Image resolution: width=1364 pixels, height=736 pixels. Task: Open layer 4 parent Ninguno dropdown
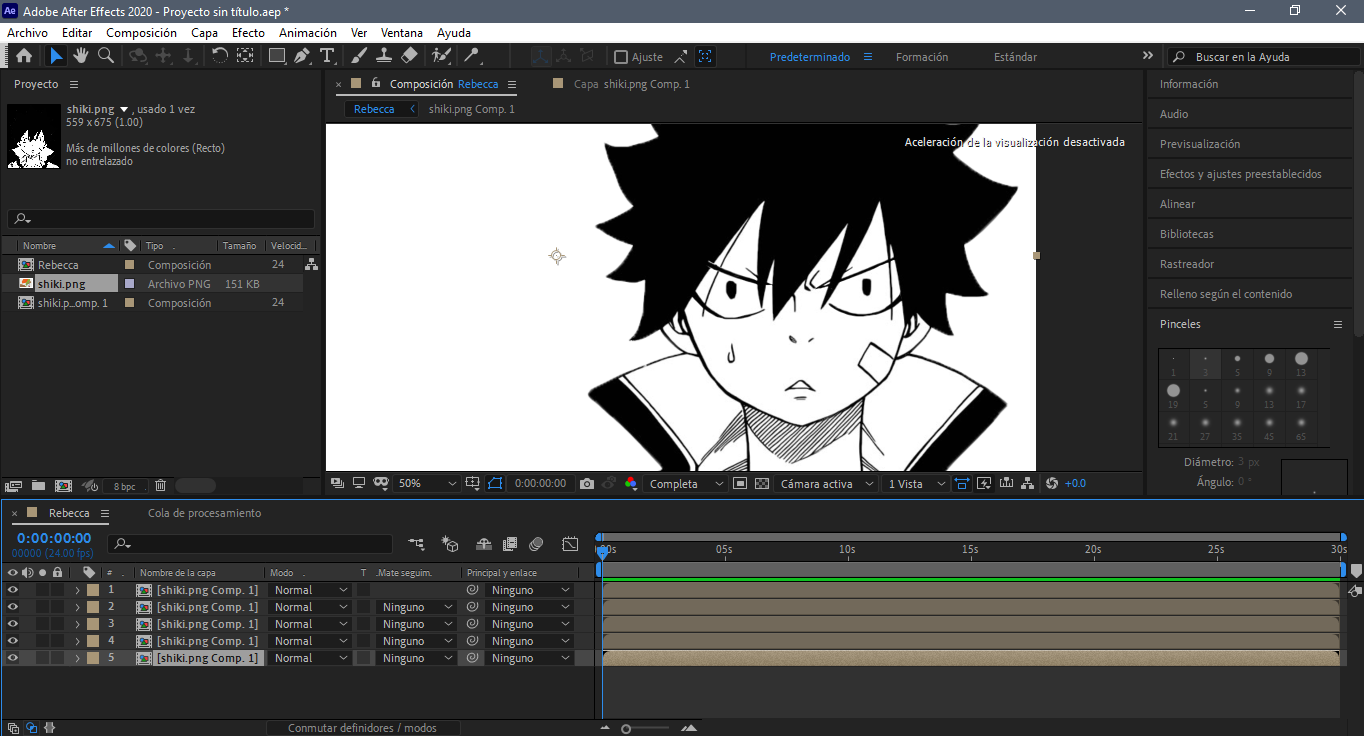tap(529, 641)
